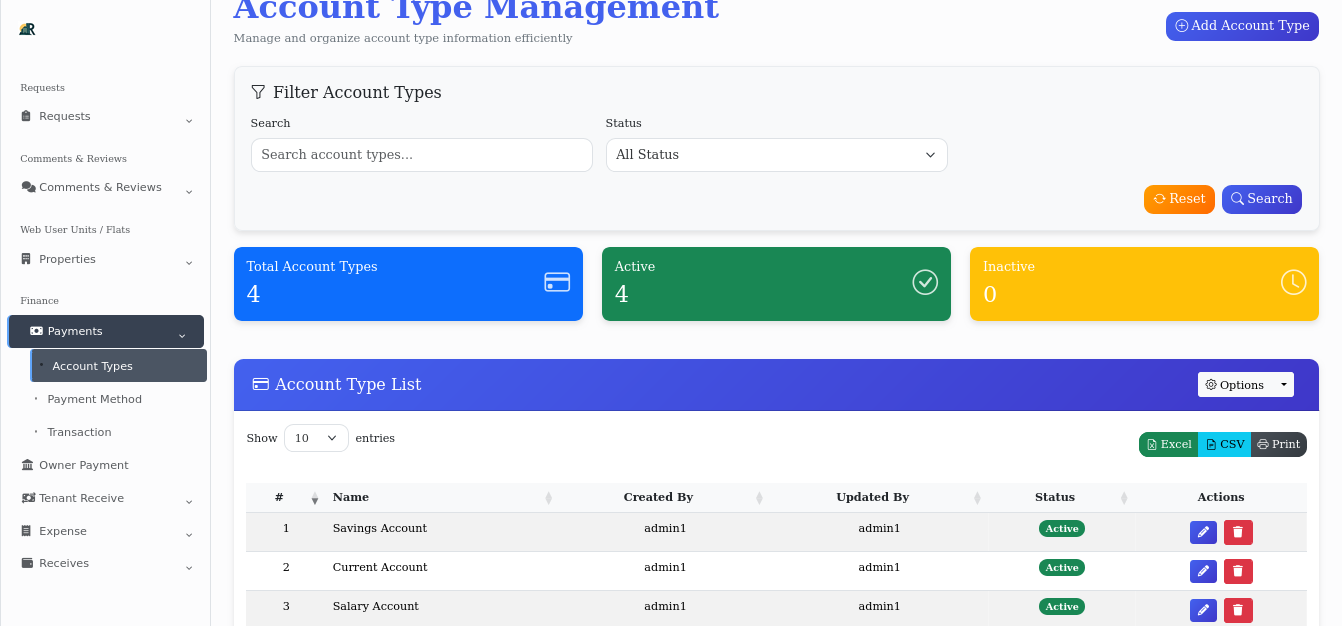This screenshot has height=626, width=1342.
Task: Click the Add Account Type button
Action: tap(1241, 26)
